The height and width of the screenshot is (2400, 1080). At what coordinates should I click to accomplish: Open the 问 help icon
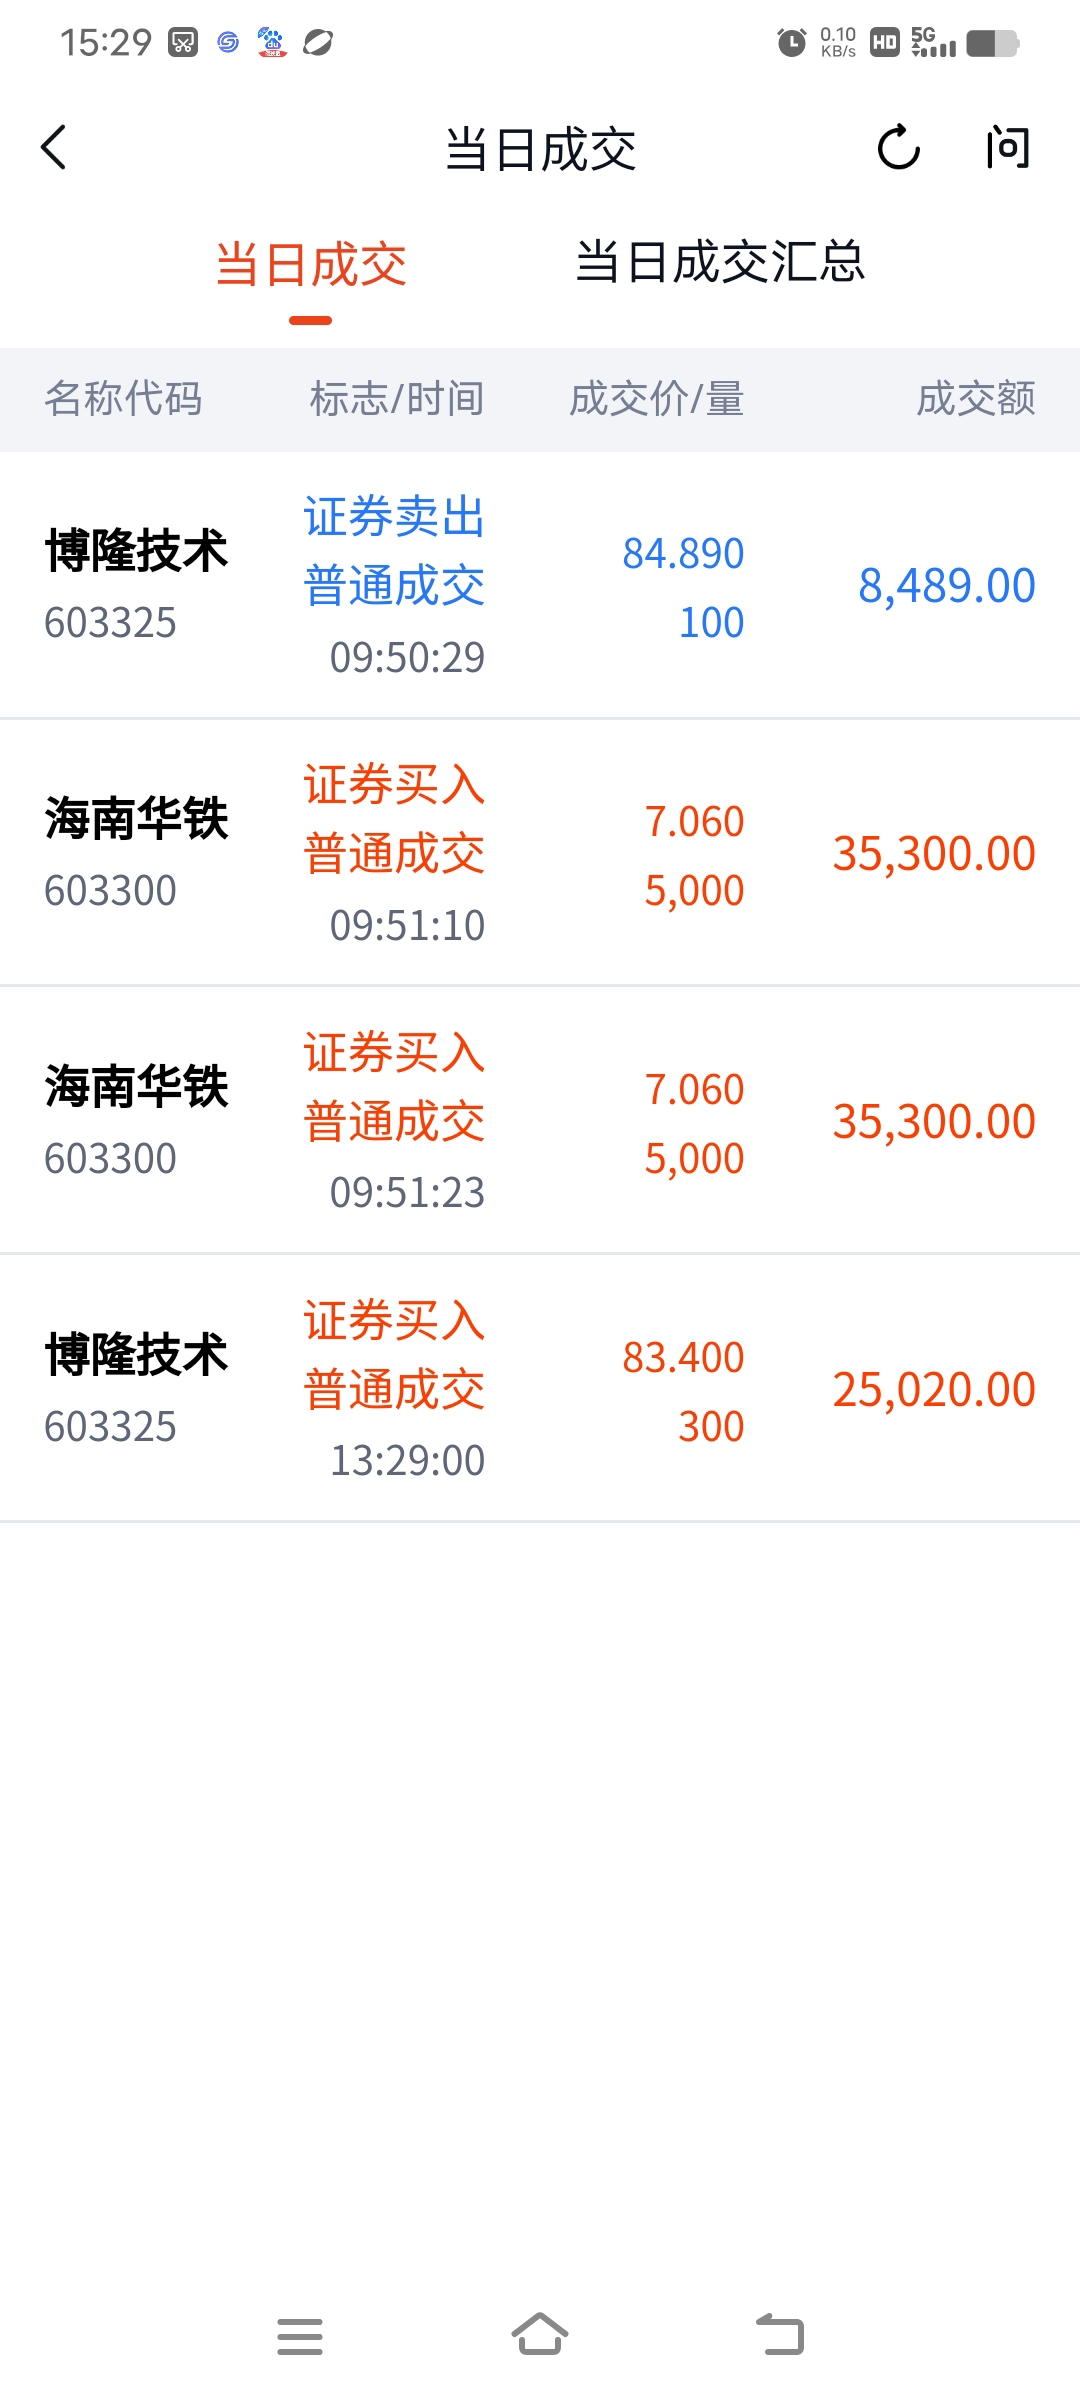click(x=1006, y=148)
